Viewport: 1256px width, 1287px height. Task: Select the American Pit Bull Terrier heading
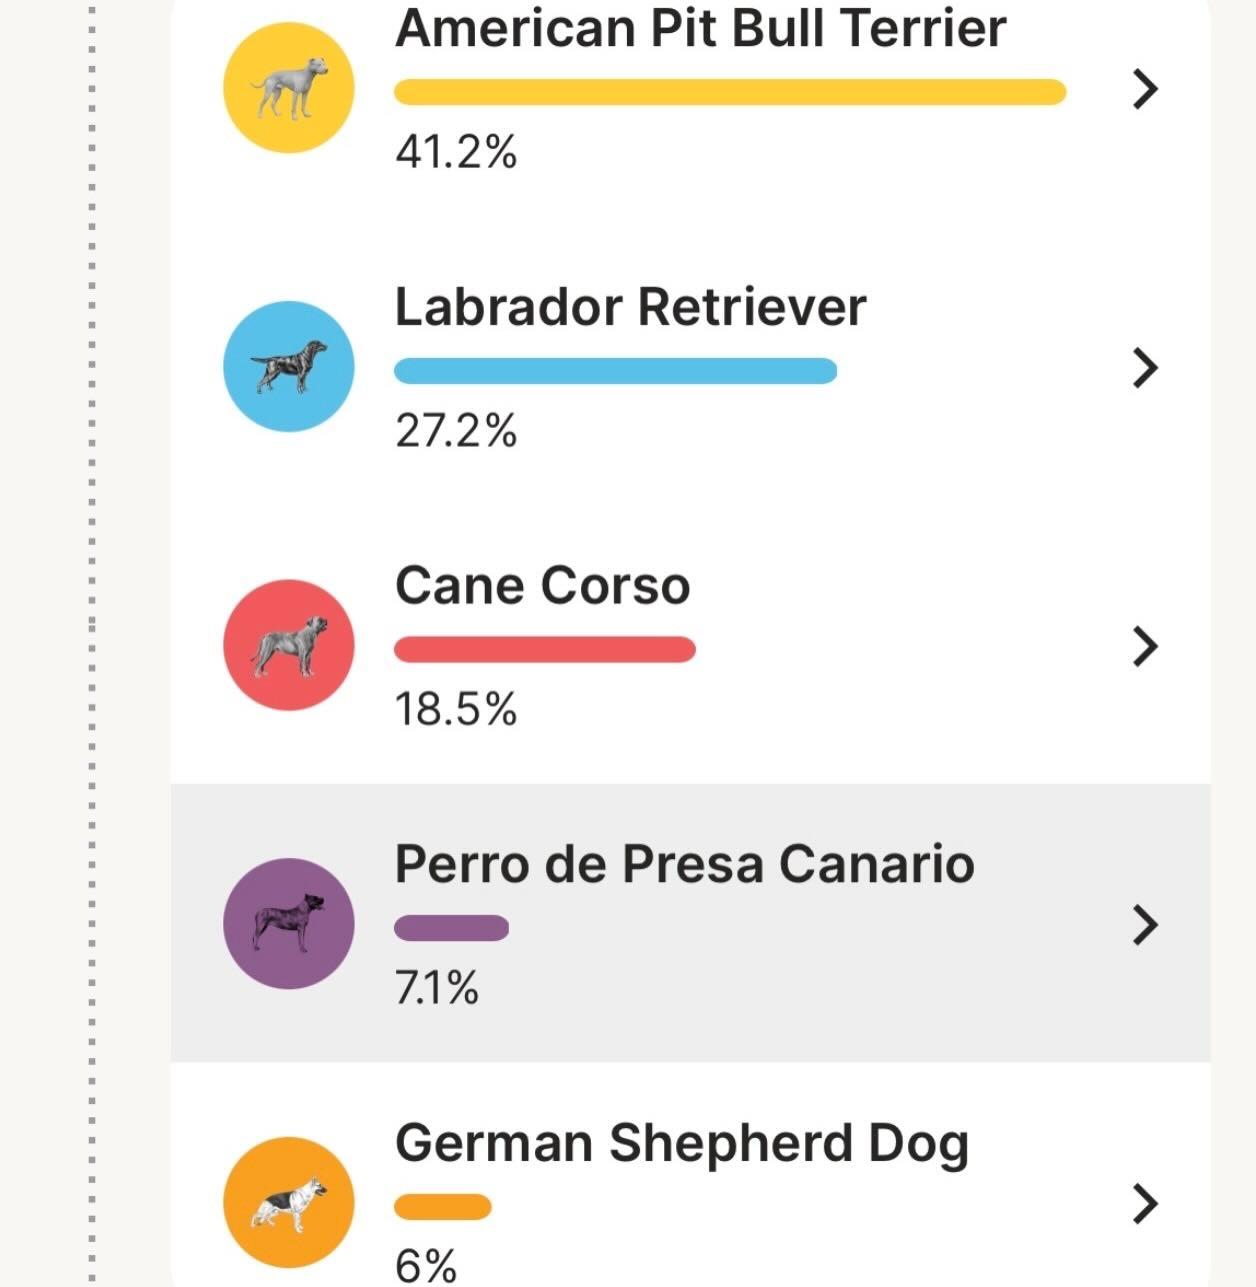click(x=700, y=28)
